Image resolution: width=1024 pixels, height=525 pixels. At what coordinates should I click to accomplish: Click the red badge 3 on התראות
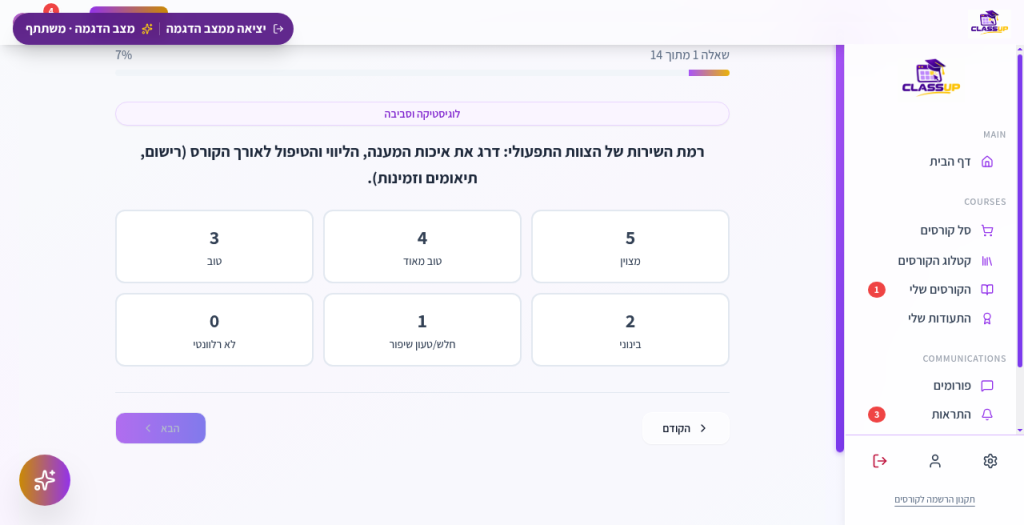coord(876,415)
